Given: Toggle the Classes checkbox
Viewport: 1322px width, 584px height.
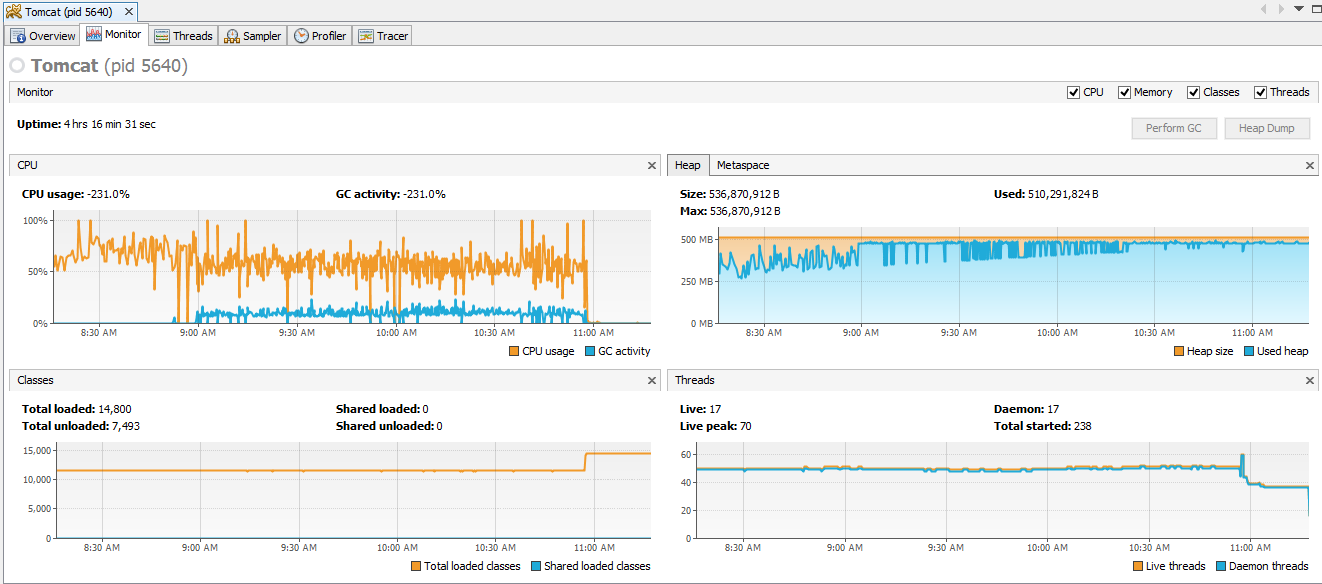Looking at the screenshot, I should pos(1193,92).
